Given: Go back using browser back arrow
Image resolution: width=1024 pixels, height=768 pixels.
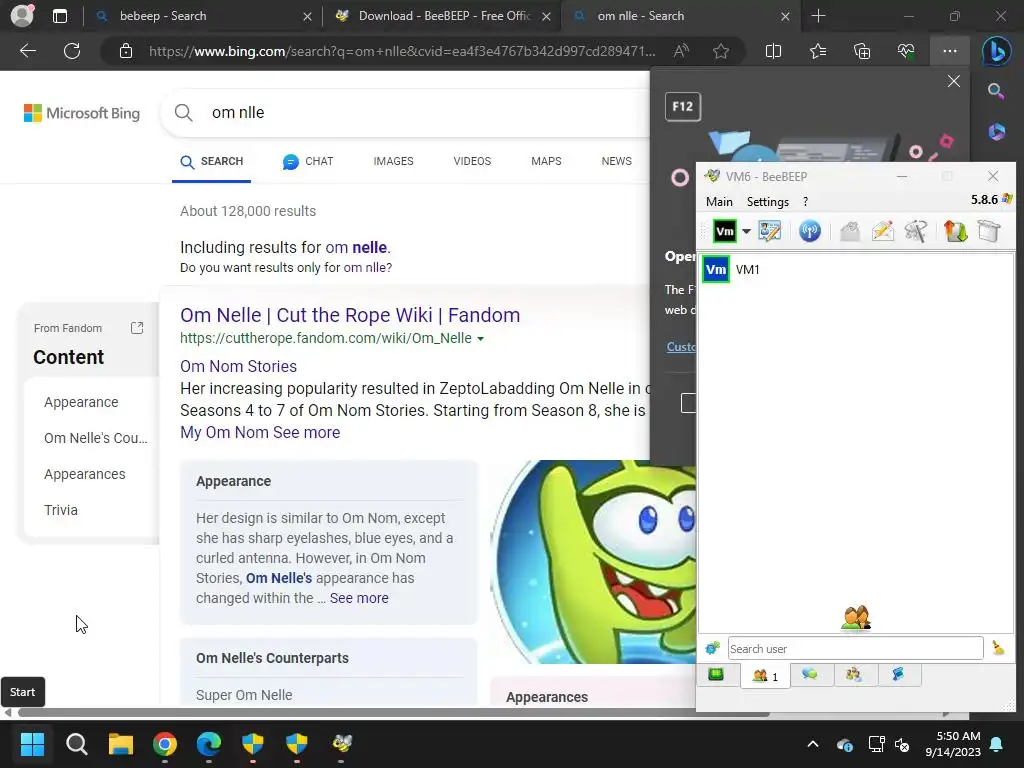Looking at the screenshot, I should click(x=27, y=51).
